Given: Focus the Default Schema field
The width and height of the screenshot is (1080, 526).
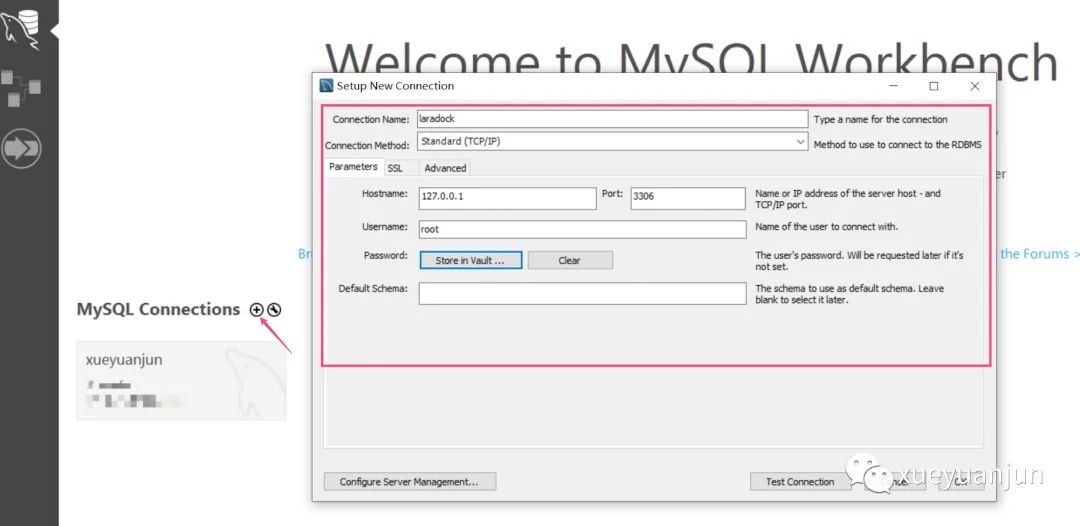Looking at the screenshot, I should pyautogui.click(x=582, y=293).
